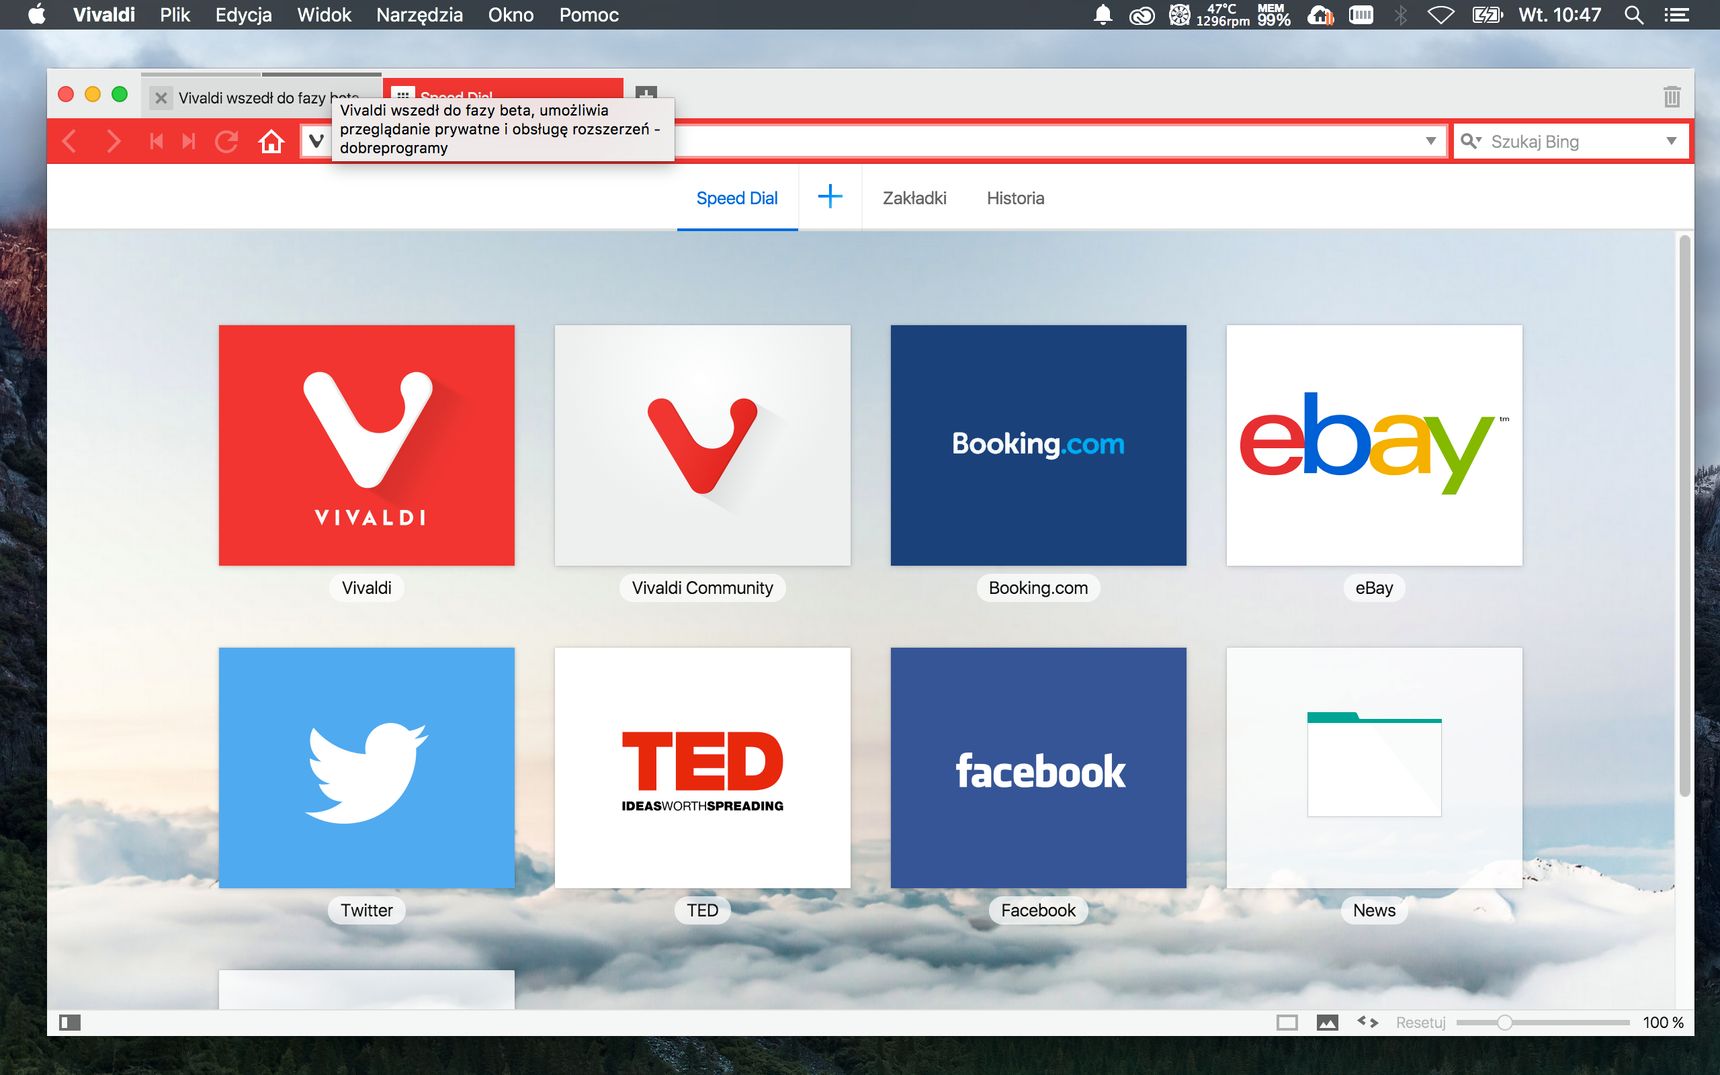This screenshot has height=1075, width=1720.
Task: Click the Facebook label text
Action: tap(1038, 910)
